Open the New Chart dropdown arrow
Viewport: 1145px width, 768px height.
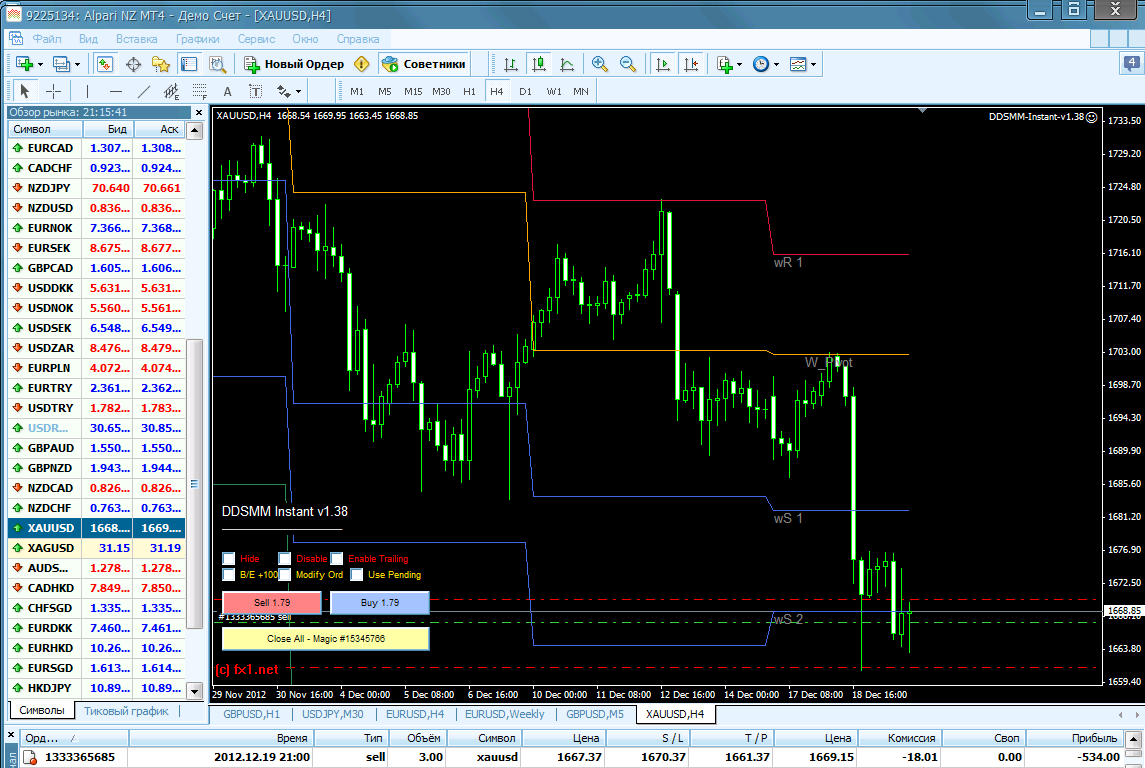pyautogui.click(x=40, y=64)
